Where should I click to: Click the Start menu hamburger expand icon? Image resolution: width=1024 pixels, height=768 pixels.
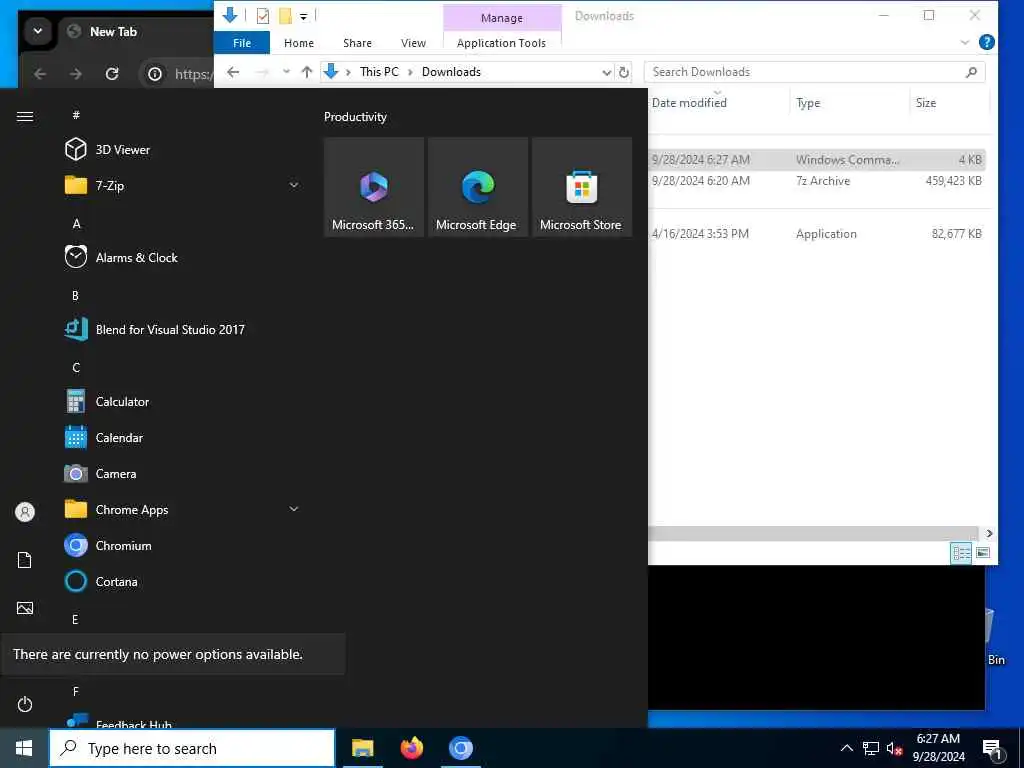tap(25, 116)
